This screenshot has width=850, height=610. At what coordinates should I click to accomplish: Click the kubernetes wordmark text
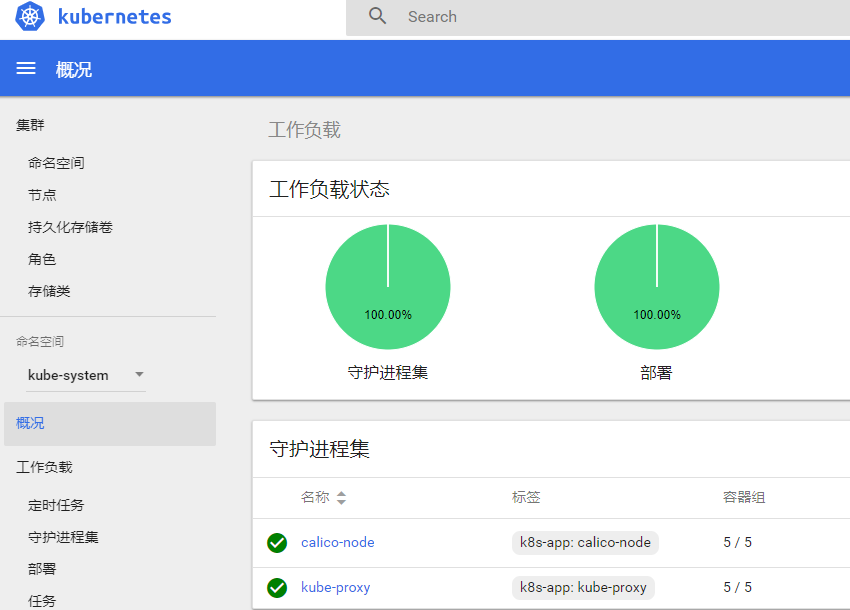(114, 17)
